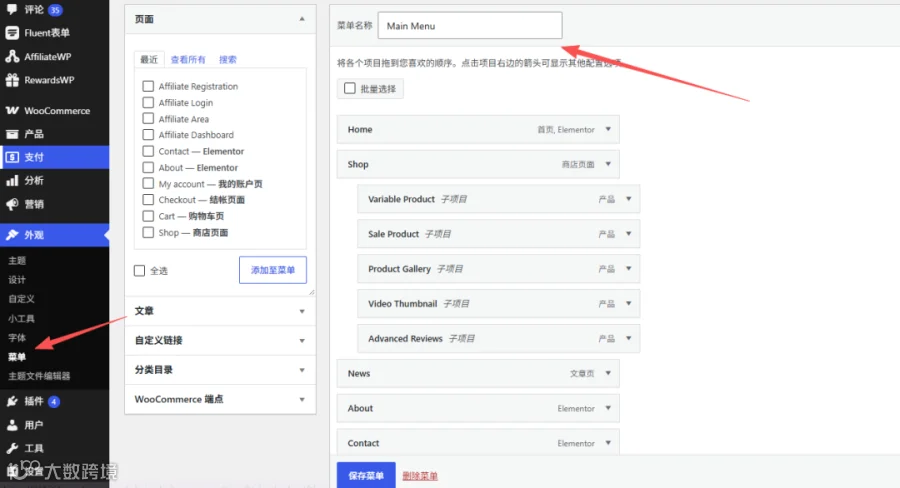Click Add to Menu (添加至菜单) button
The image size is (900, 488).
(x=273, y=270)
